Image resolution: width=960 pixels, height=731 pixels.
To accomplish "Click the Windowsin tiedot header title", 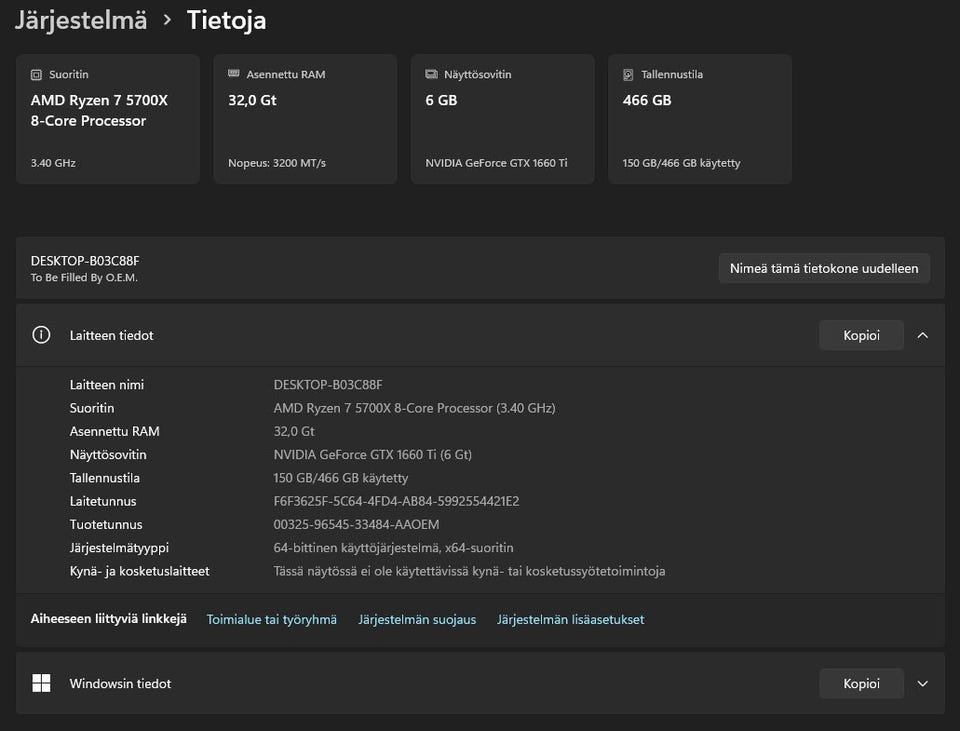I will [121, 683].
